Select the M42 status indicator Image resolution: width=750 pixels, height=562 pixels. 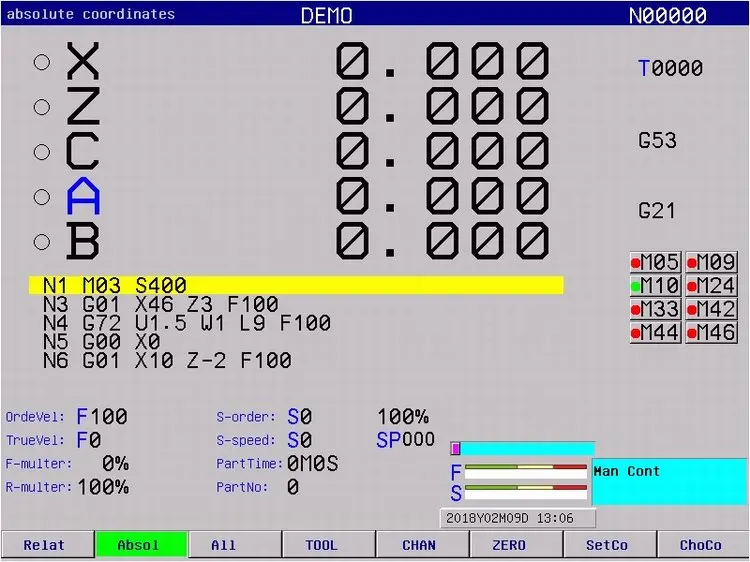pos(711,309)
